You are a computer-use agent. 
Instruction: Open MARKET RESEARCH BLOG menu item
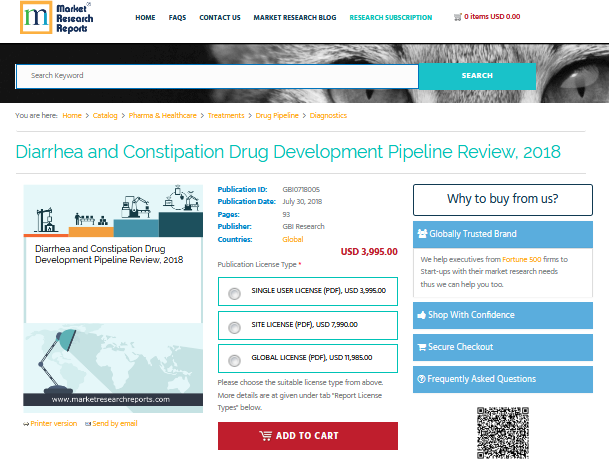tap(295, 17)
